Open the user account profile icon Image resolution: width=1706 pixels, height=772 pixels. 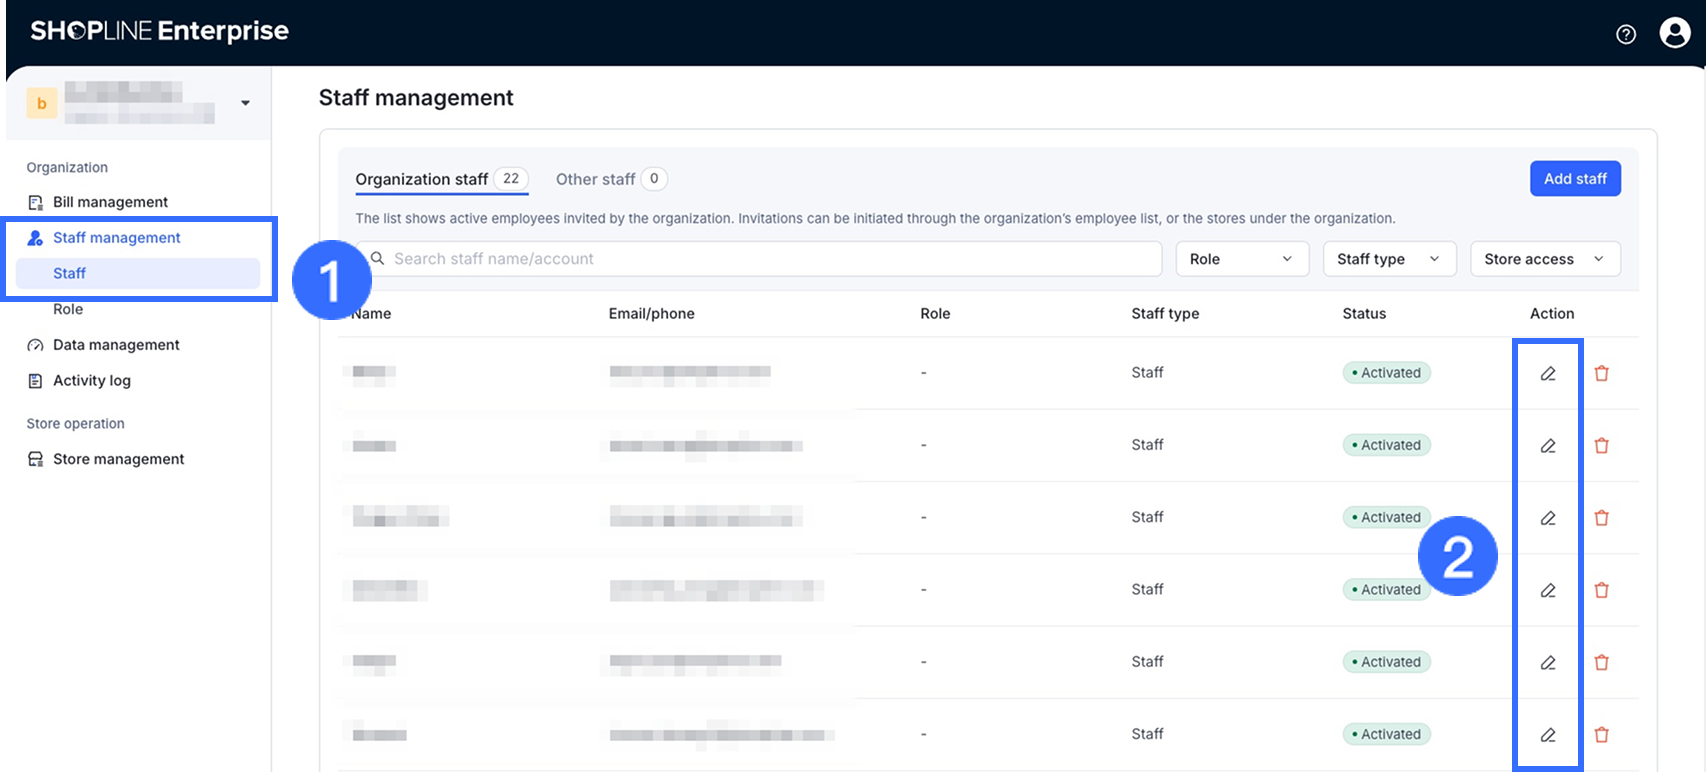tap(1675, 33)
